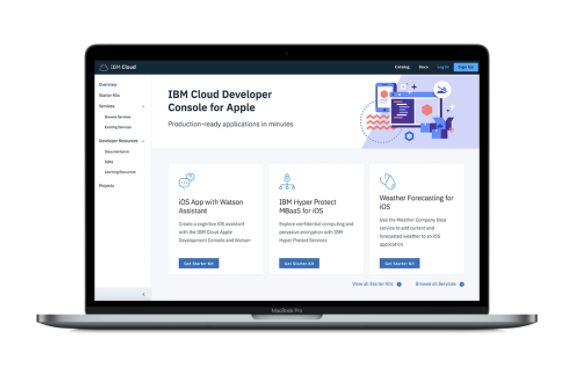Click arrow icon next to View all Starter Kits
The height and width of the screenshot is (379, 575).
(399, 284)
